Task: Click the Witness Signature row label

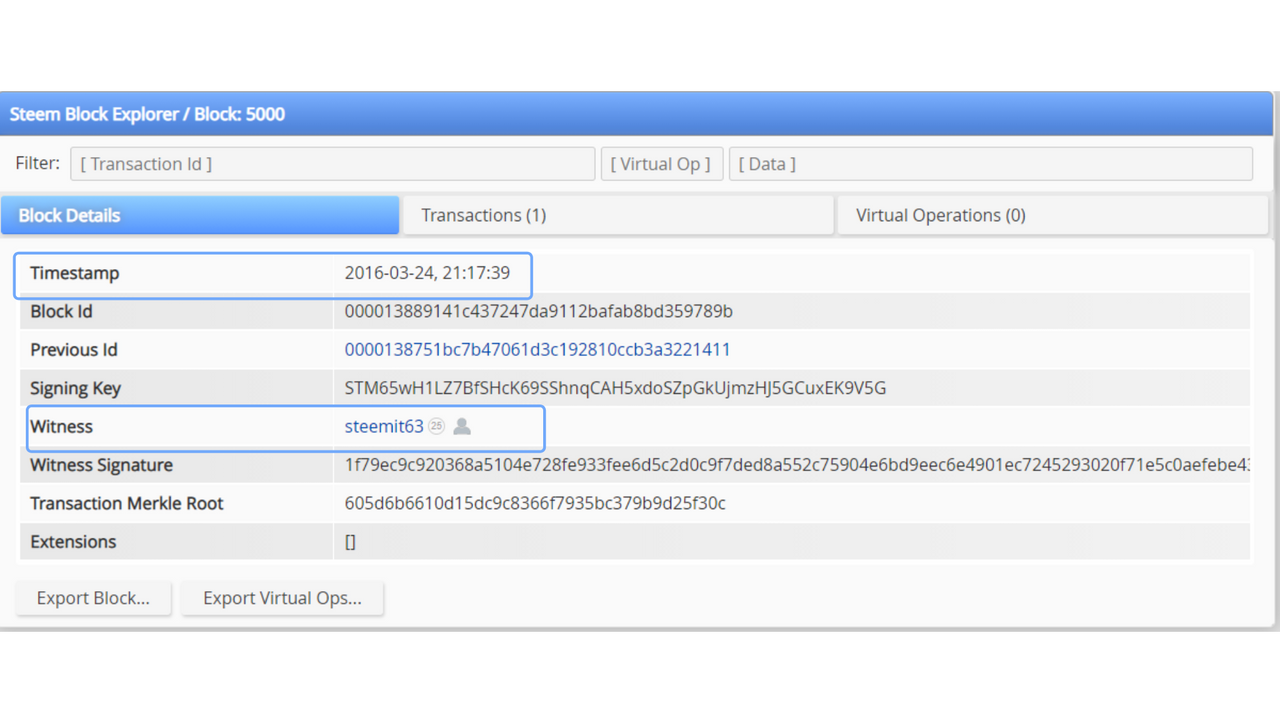Action: 101,465
